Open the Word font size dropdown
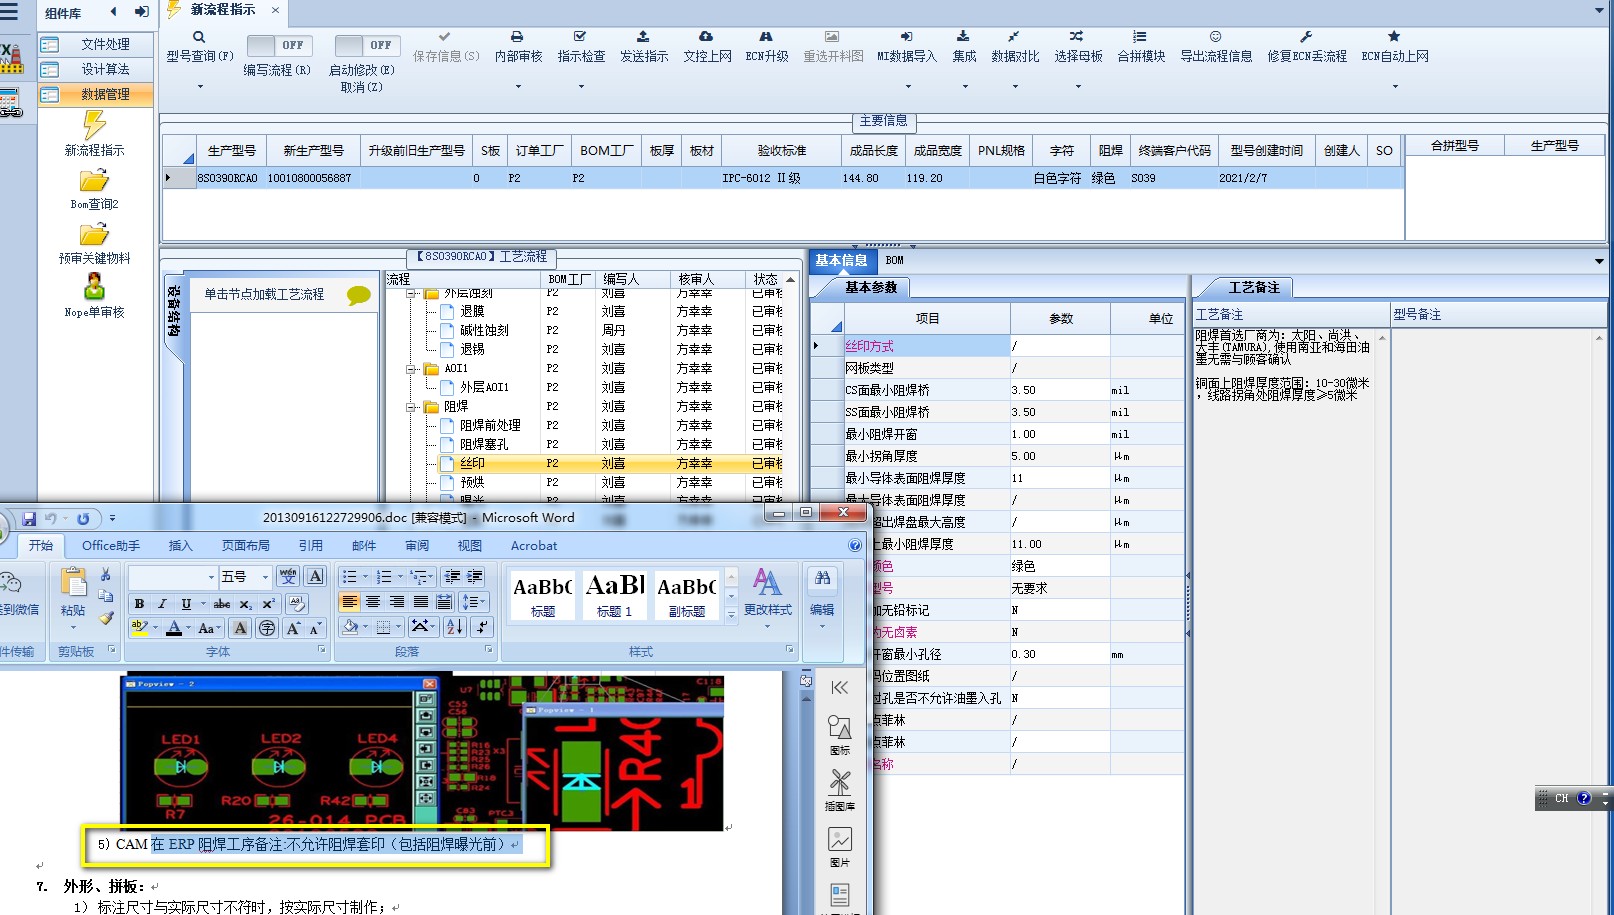Viewport: 1614px width, 915px height. coord(265,577)
